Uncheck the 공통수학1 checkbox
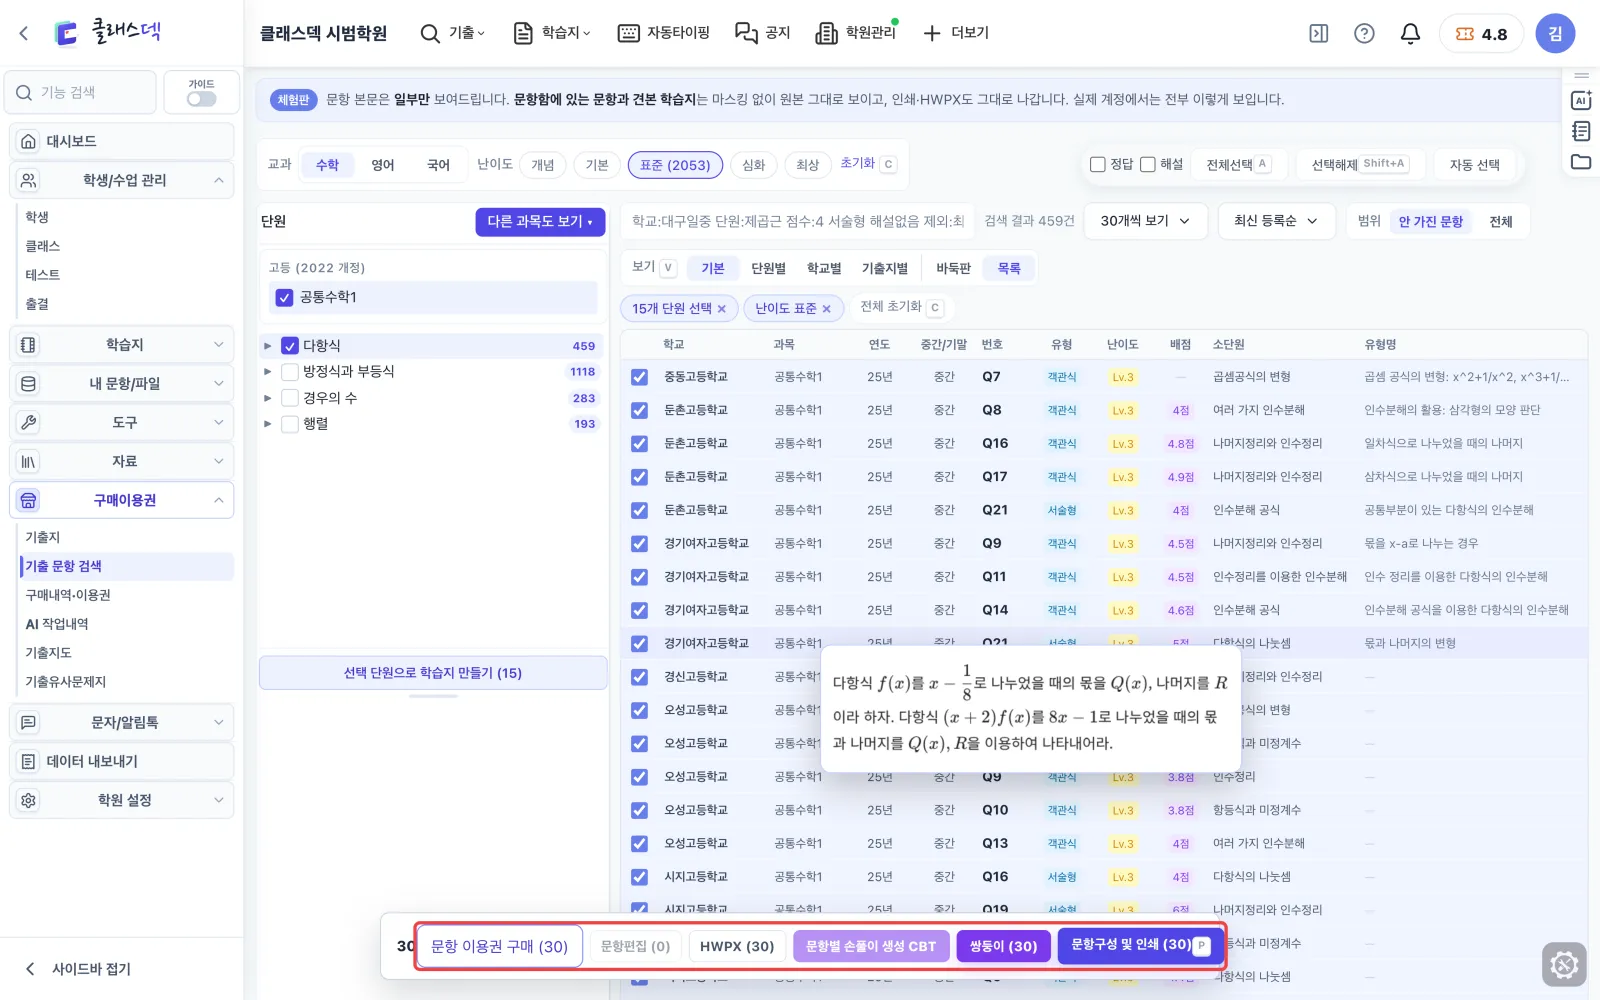 (x=284, y=297)
